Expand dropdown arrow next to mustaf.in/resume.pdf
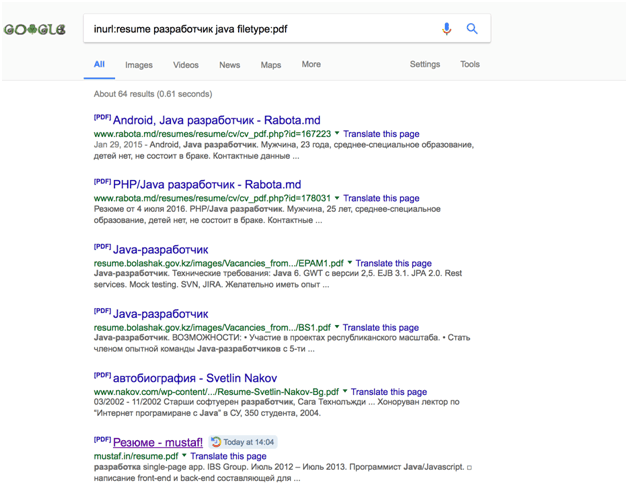The image size is (628, 491). click(x=184, y=456)
